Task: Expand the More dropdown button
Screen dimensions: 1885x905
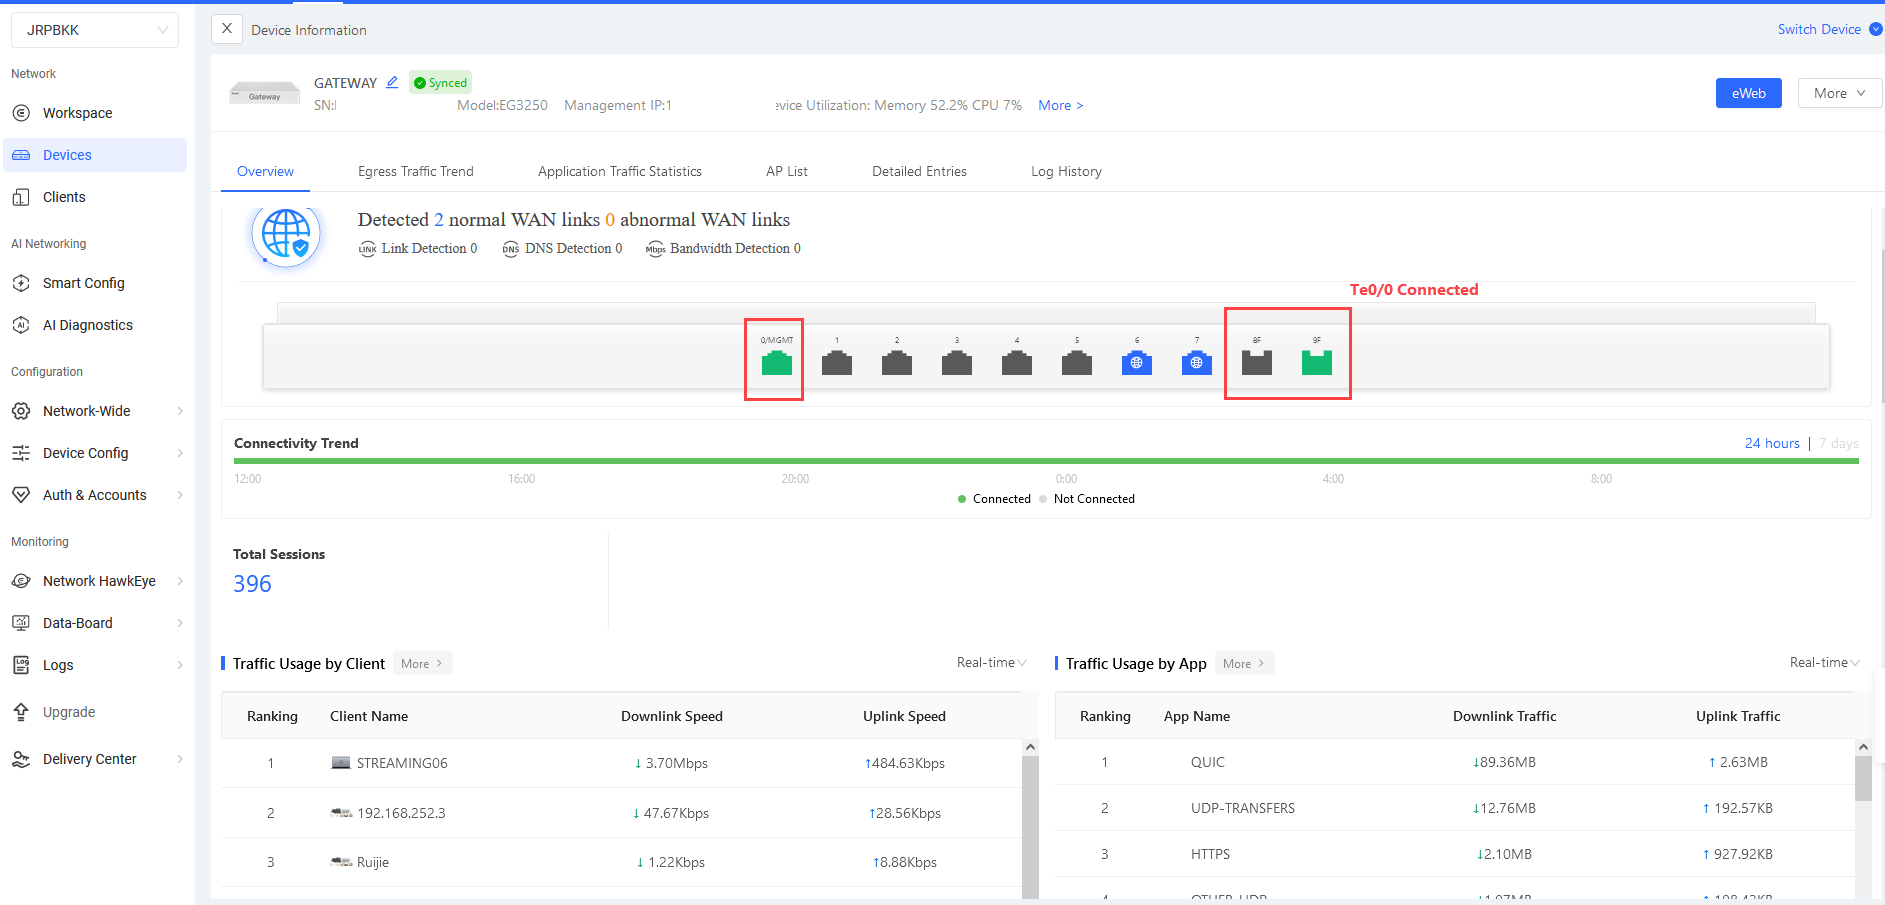Action: [x=1839, y=93]
